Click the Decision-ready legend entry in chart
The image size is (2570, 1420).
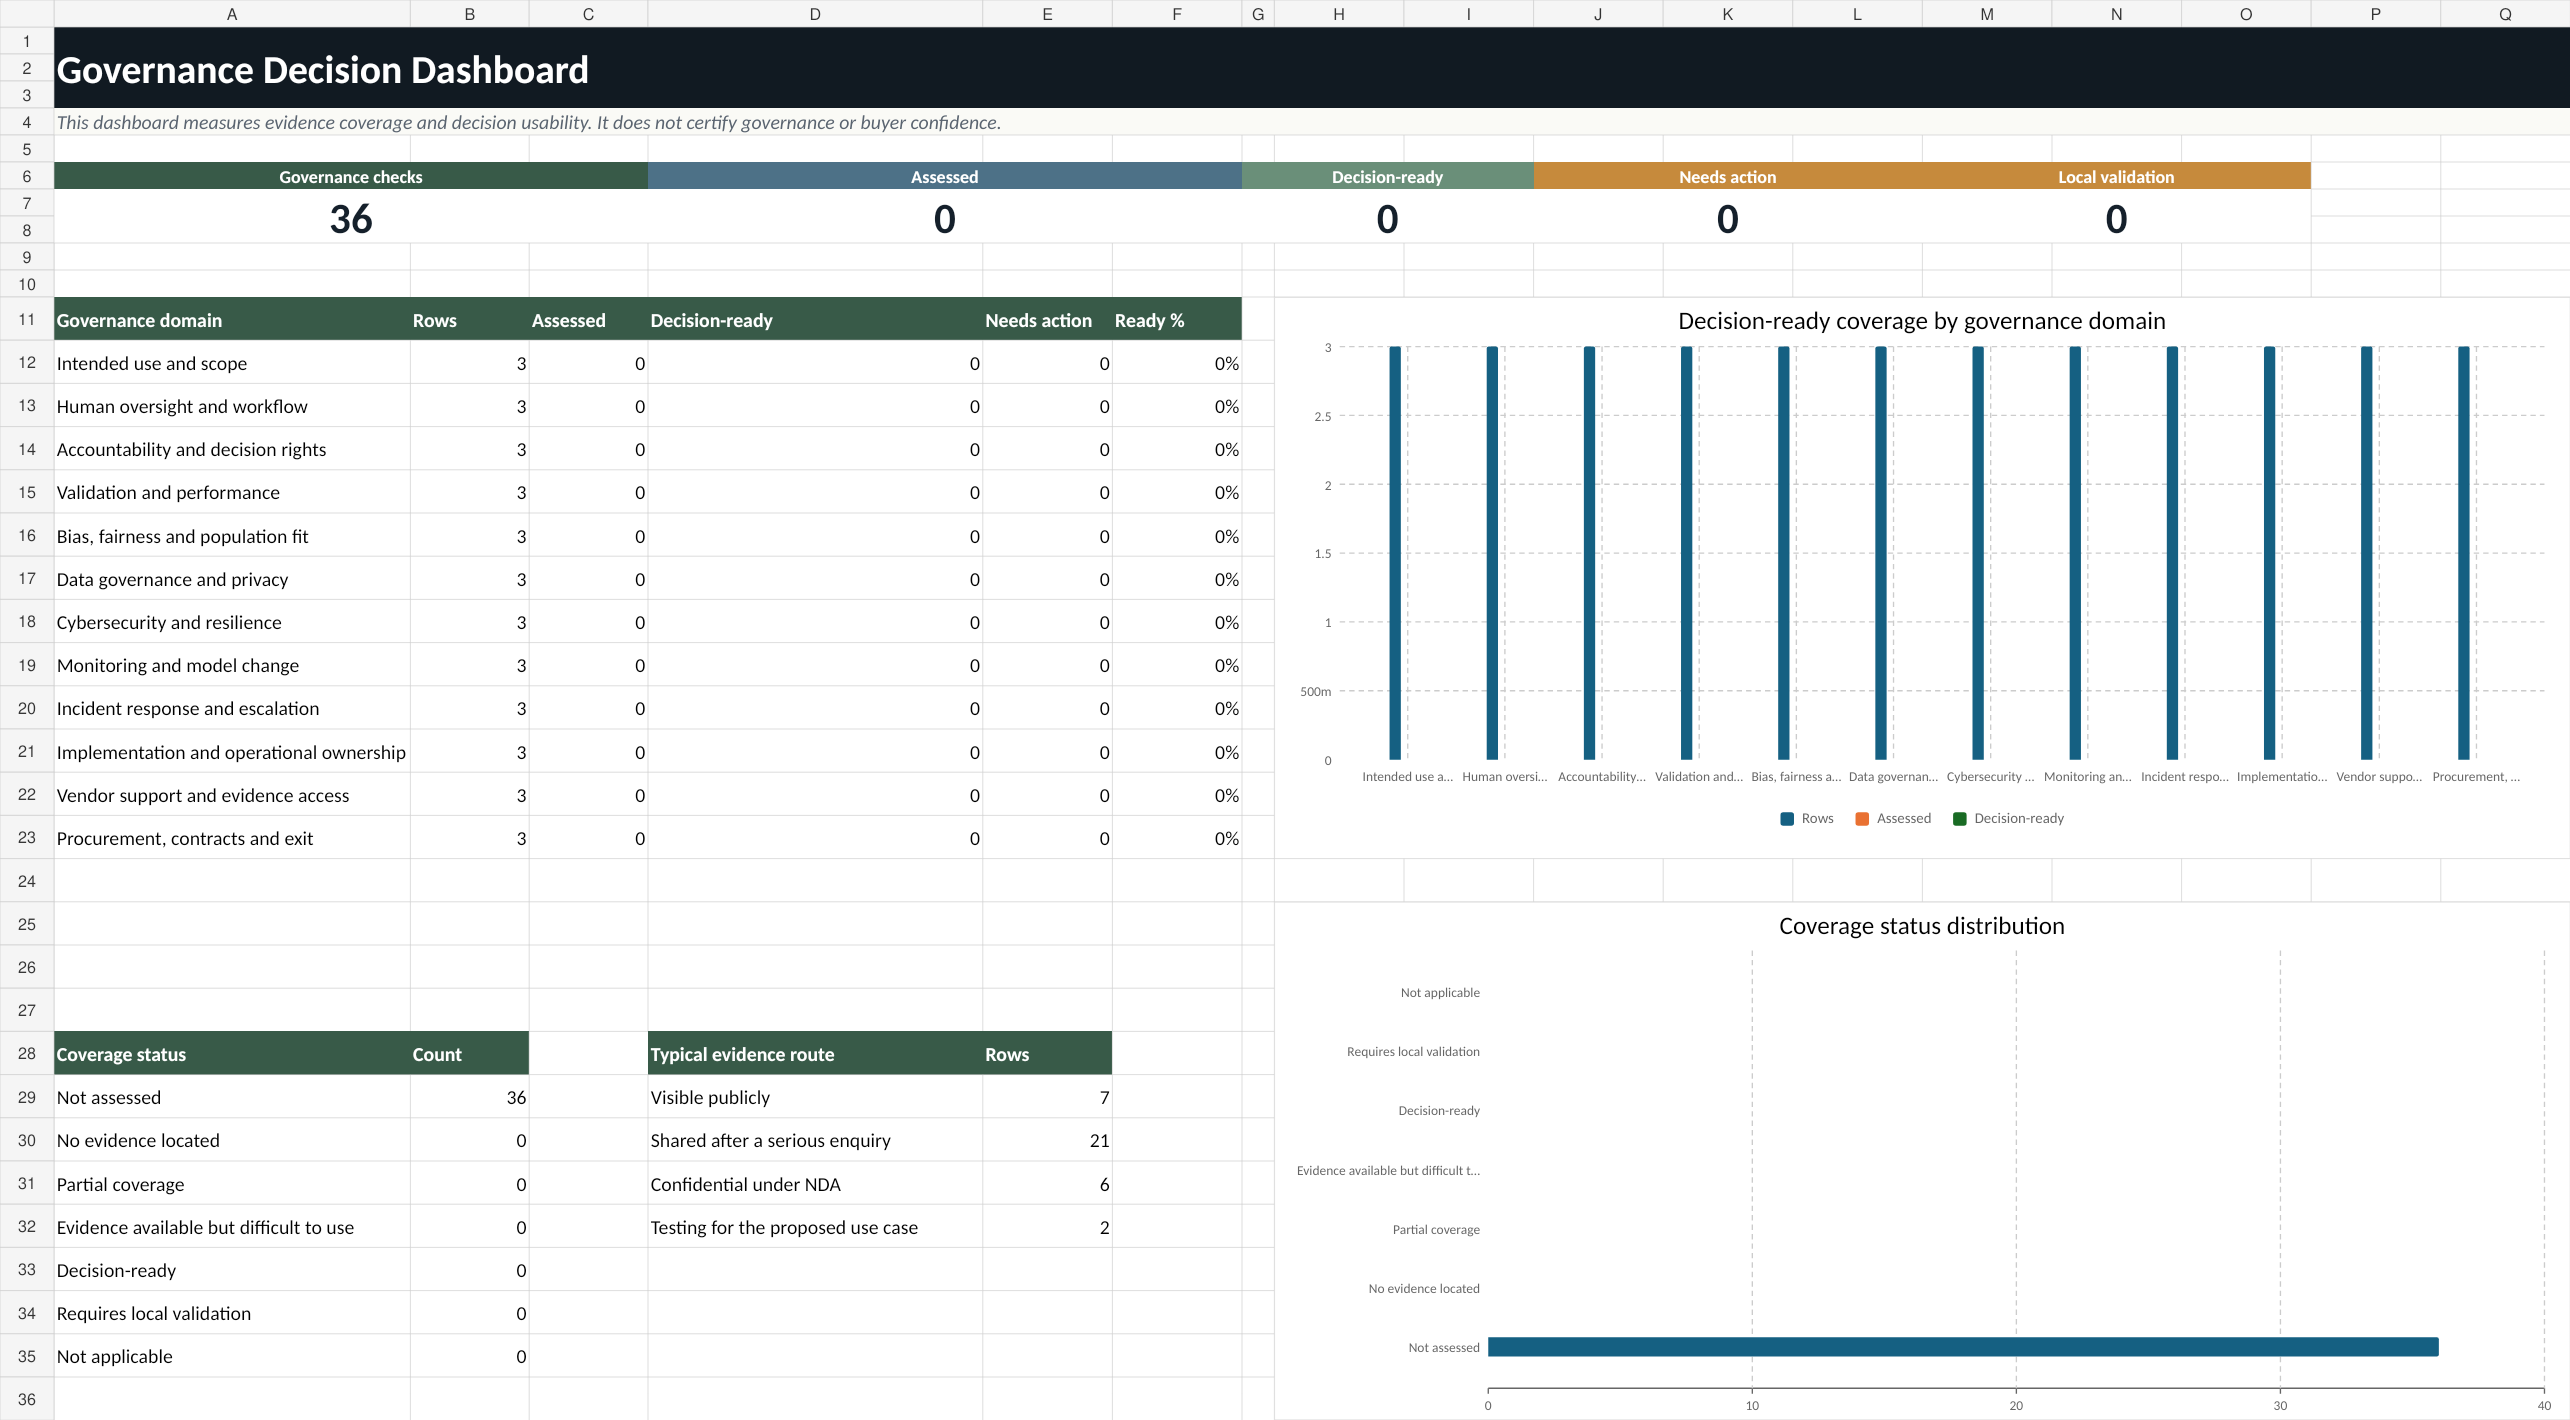2008,819
